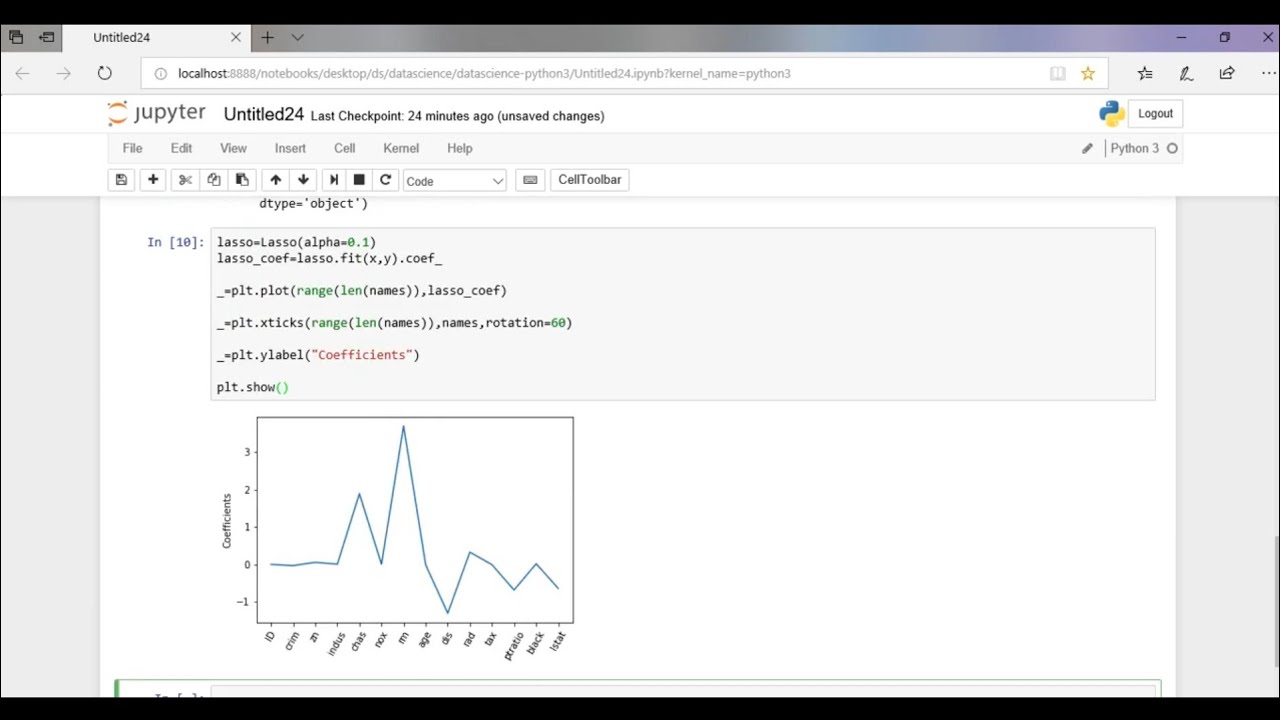Image resolution: width=1280 pixels, height=720 pixels.
Task: Share this page icon
Action: click(x=1227, y=73)
